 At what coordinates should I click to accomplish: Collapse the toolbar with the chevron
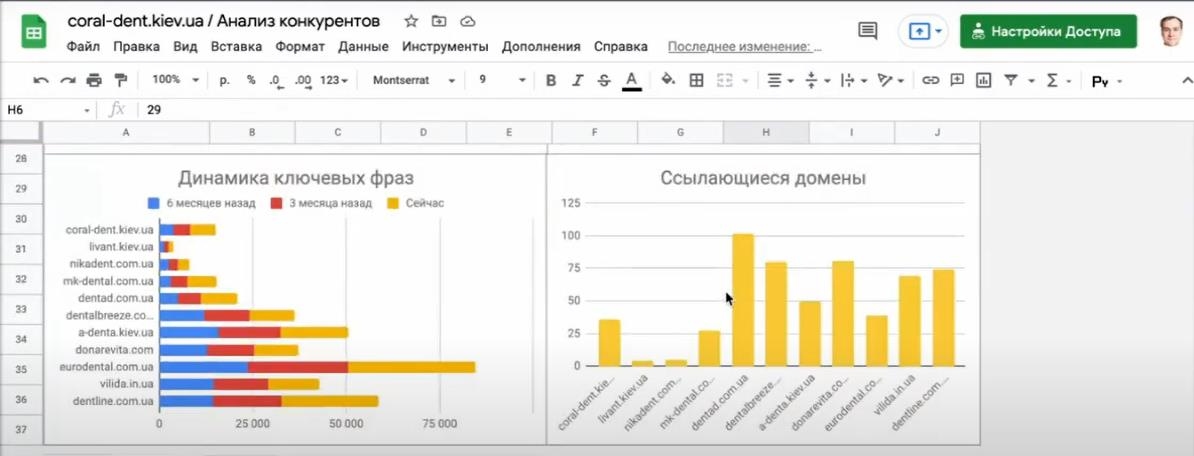tap(1186, 81)
